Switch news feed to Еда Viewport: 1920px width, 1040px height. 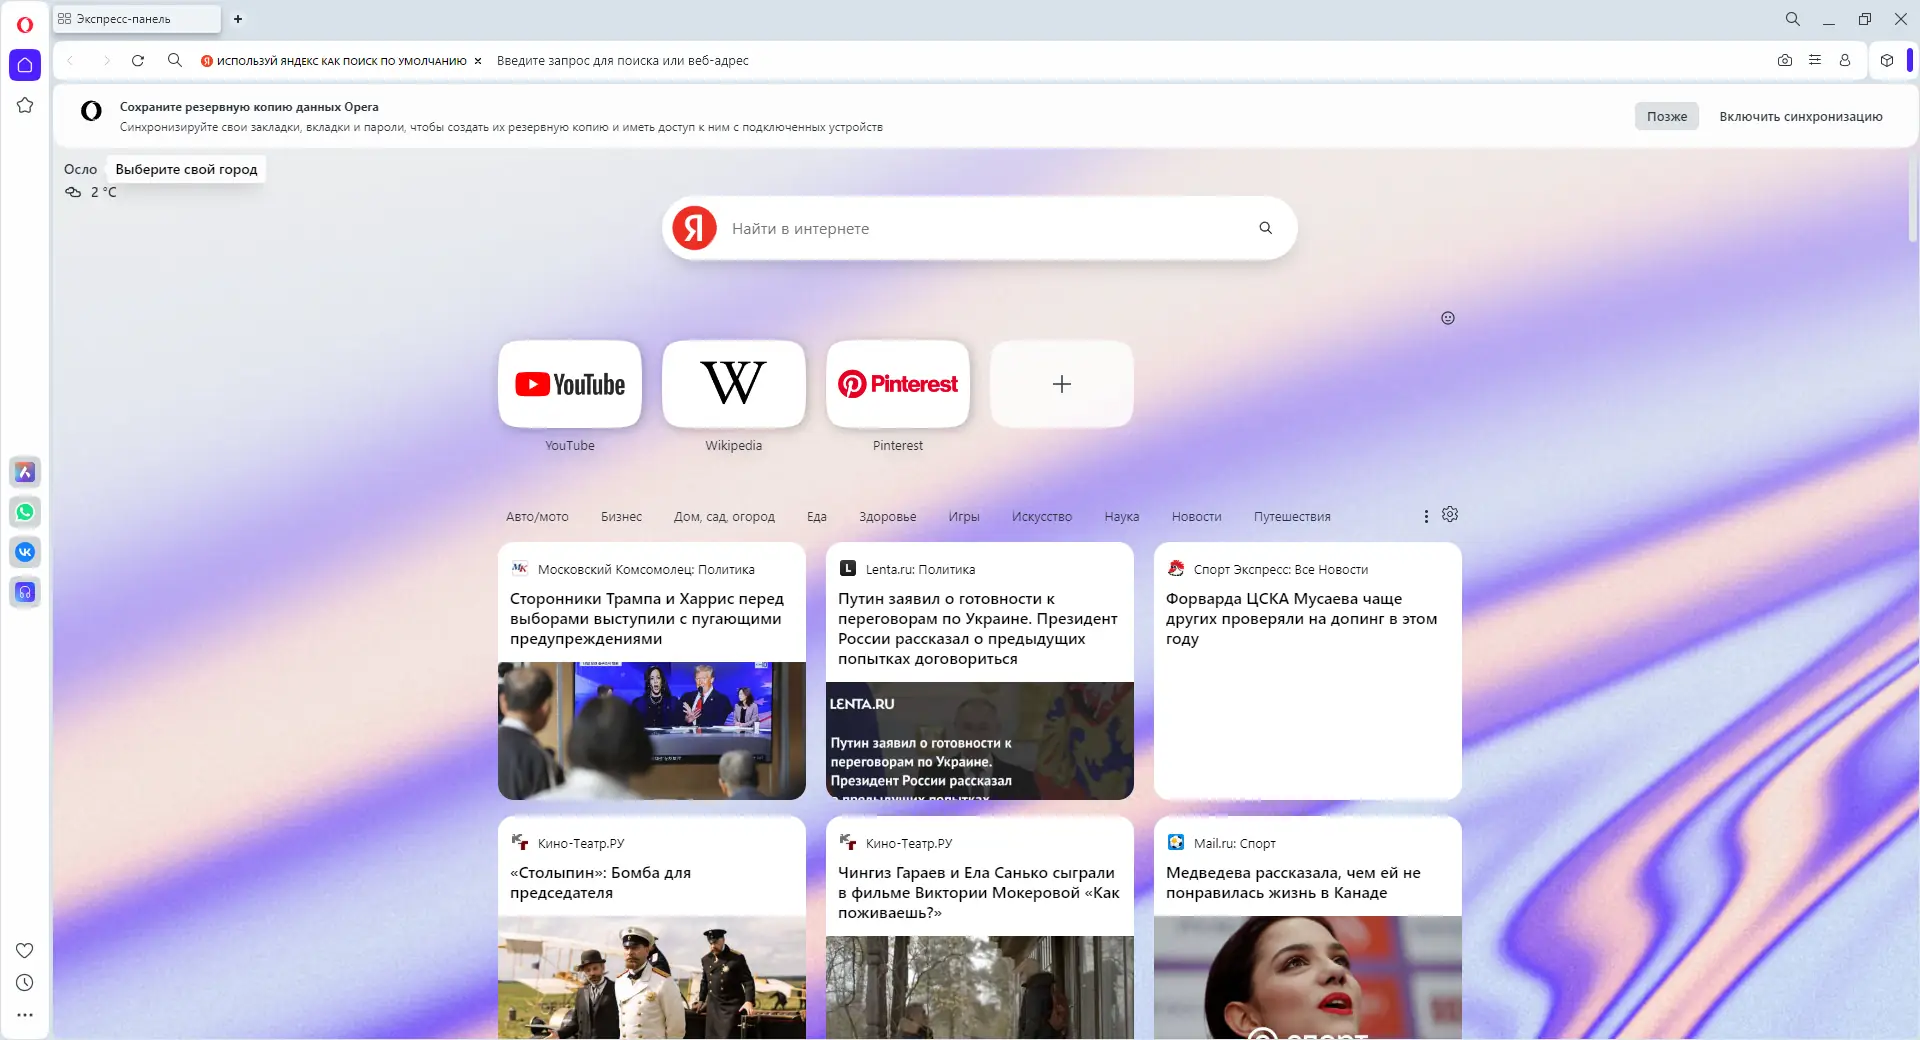[x=817, y=517]
